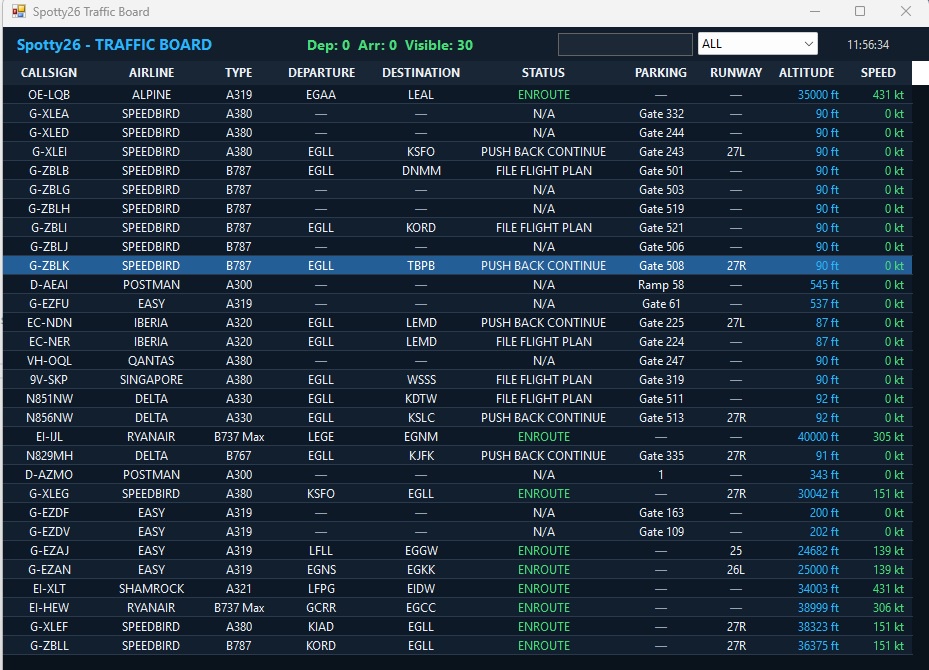Click 36375 ft altitude value
This screenshot has width=929, height=670.
(x=818, y=645)
